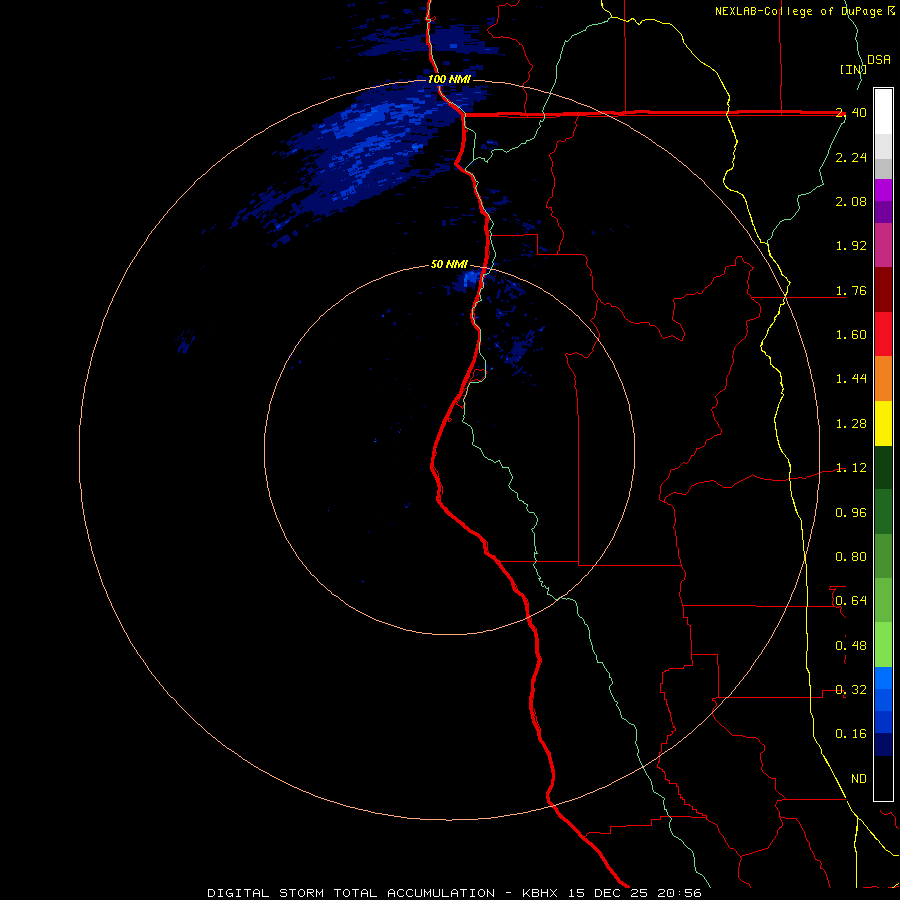900x900 pixels.
Task: Click the DSA product label
Action: (x=878, y=59)
